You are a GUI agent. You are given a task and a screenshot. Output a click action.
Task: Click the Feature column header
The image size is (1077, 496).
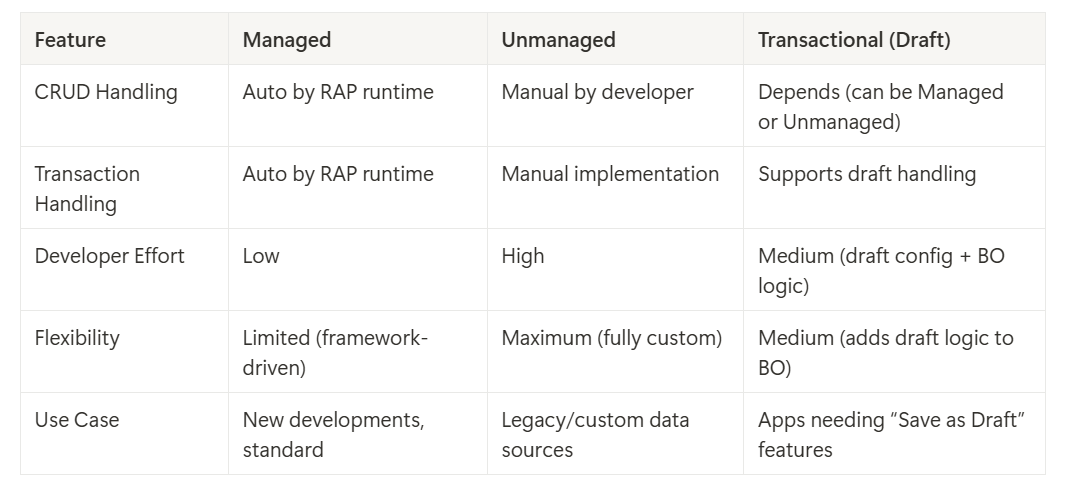tap(124, 39)
